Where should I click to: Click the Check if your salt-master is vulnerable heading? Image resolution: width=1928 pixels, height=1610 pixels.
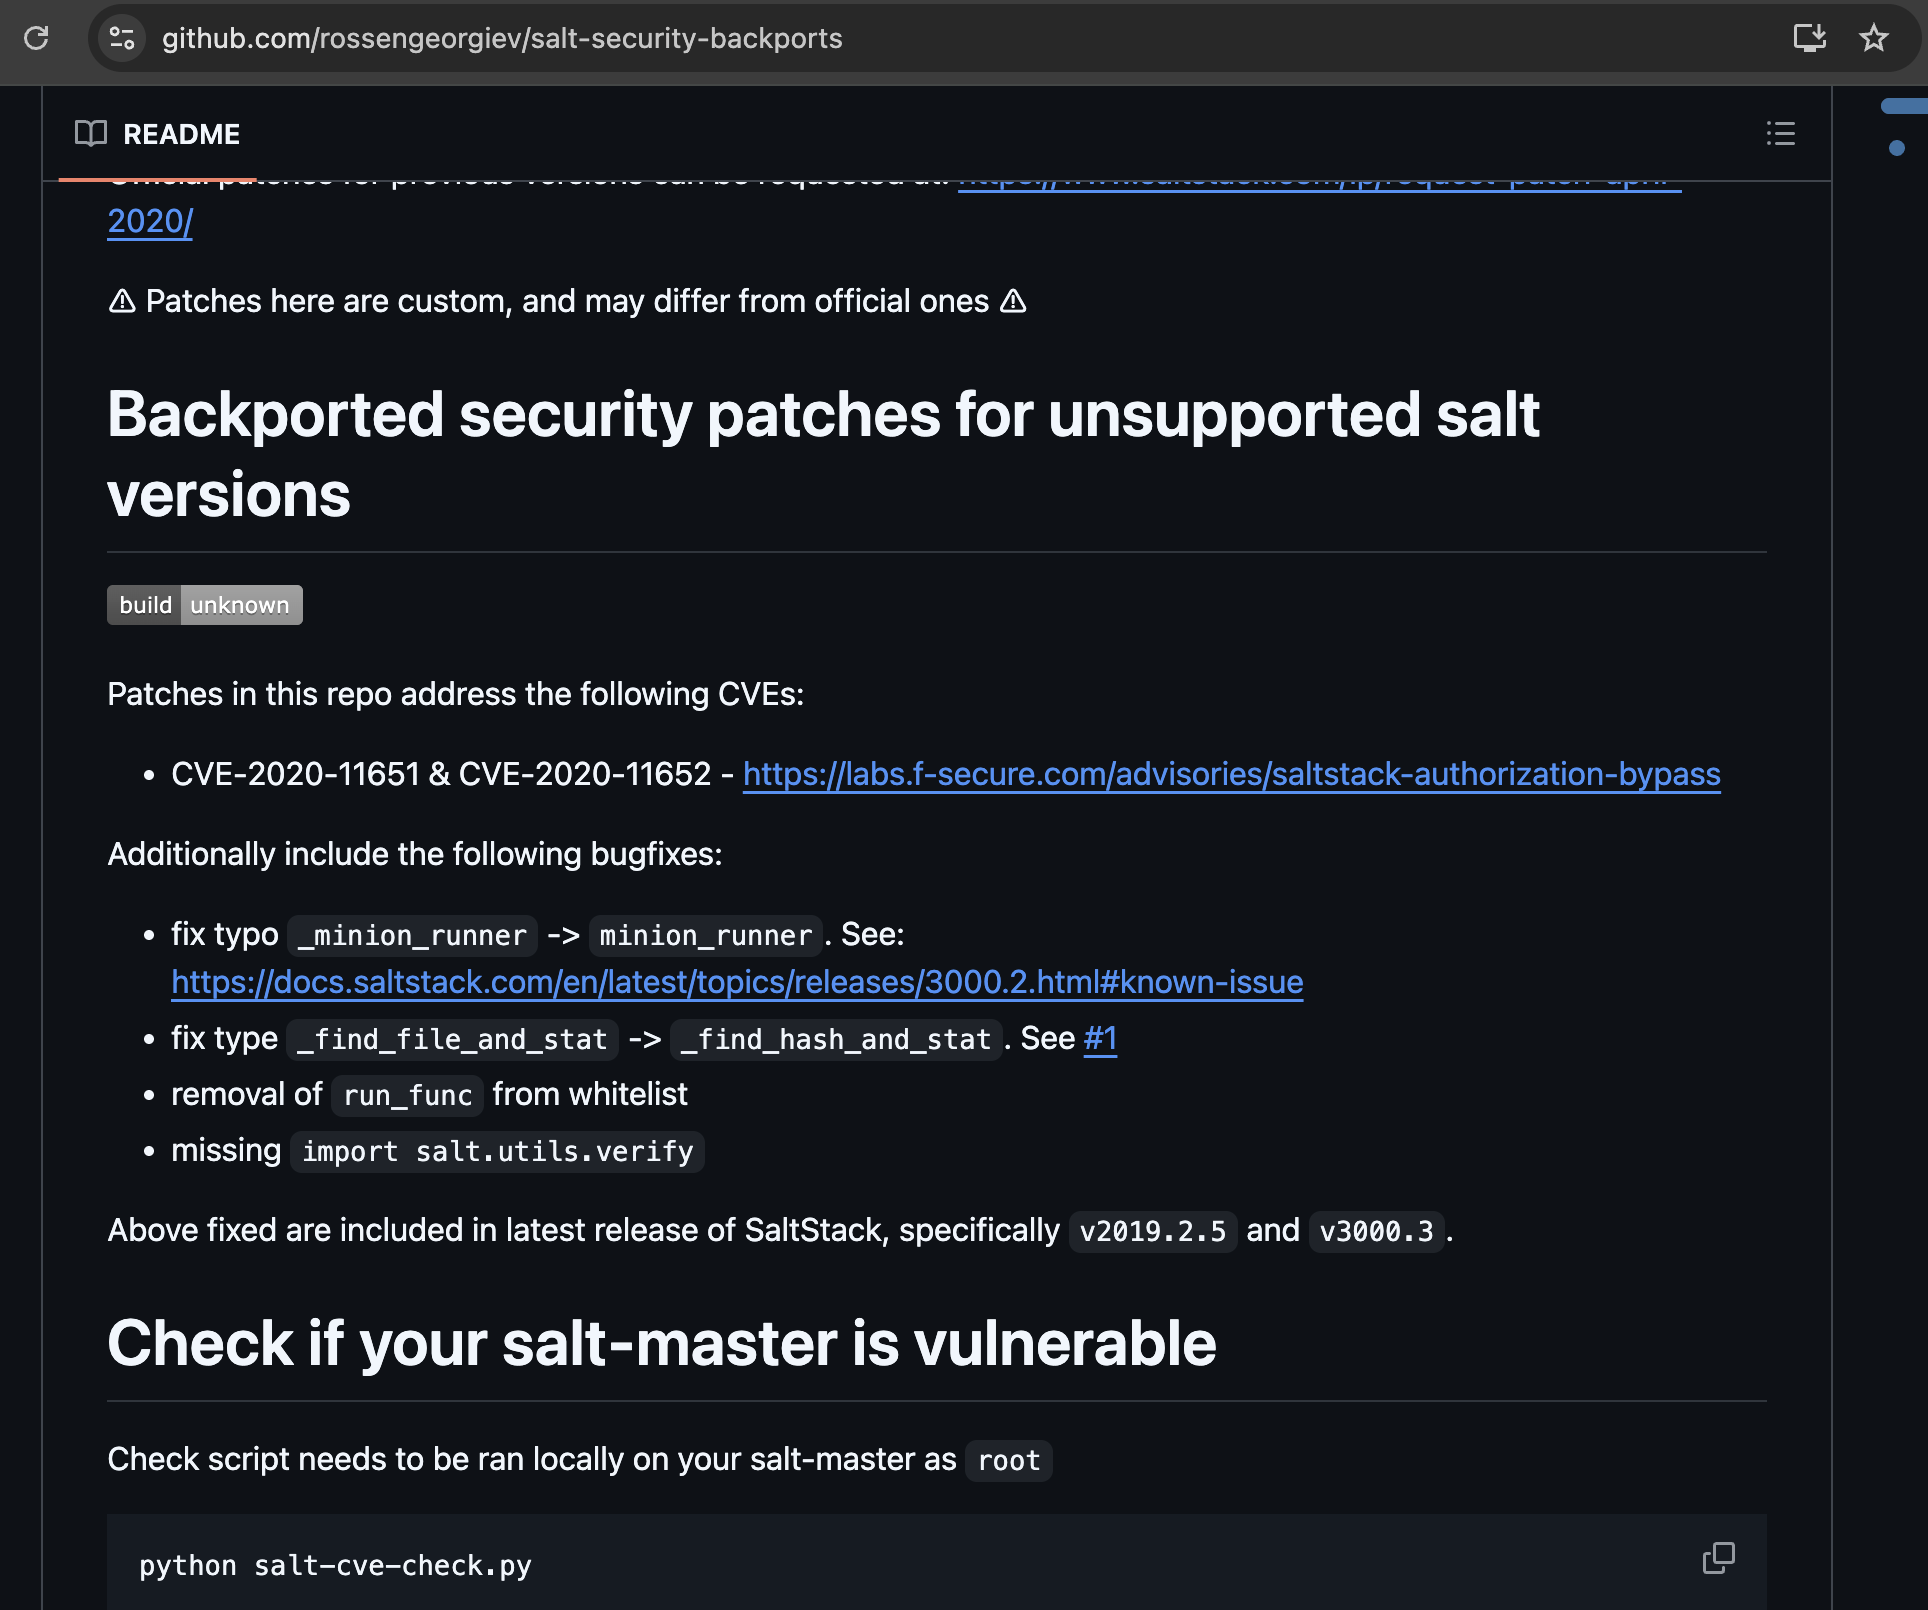(661, 1343)
